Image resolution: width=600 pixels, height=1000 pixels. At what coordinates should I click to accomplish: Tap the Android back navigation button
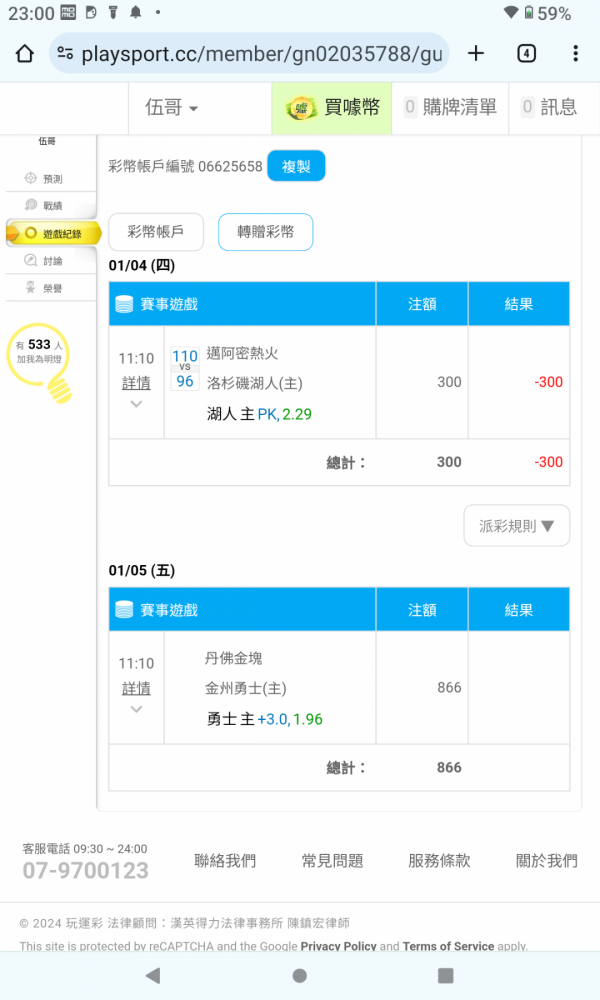(x=152, y=975)
